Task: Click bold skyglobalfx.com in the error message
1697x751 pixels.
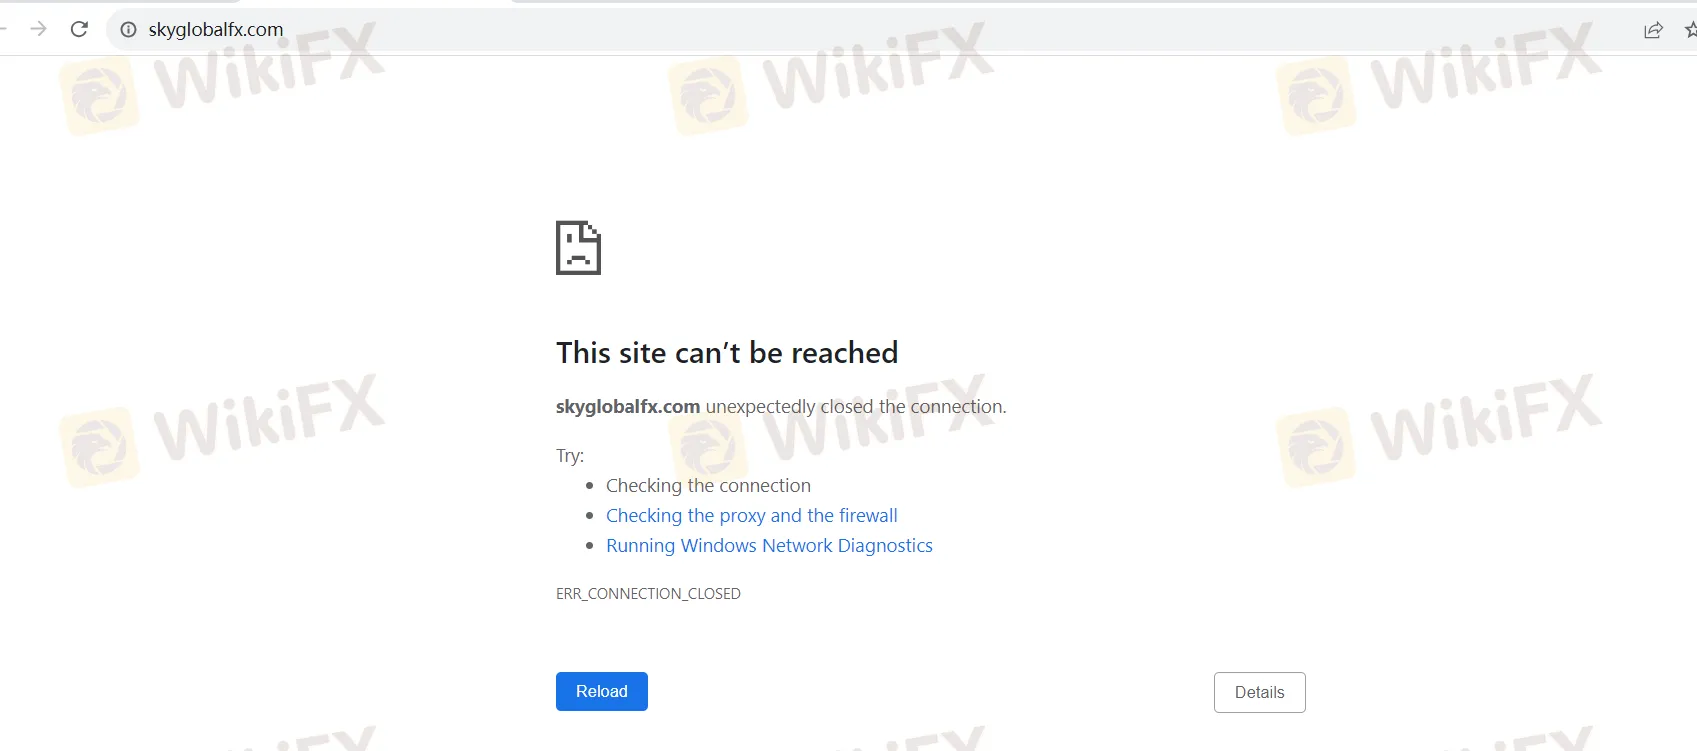Action: [628, 407]
